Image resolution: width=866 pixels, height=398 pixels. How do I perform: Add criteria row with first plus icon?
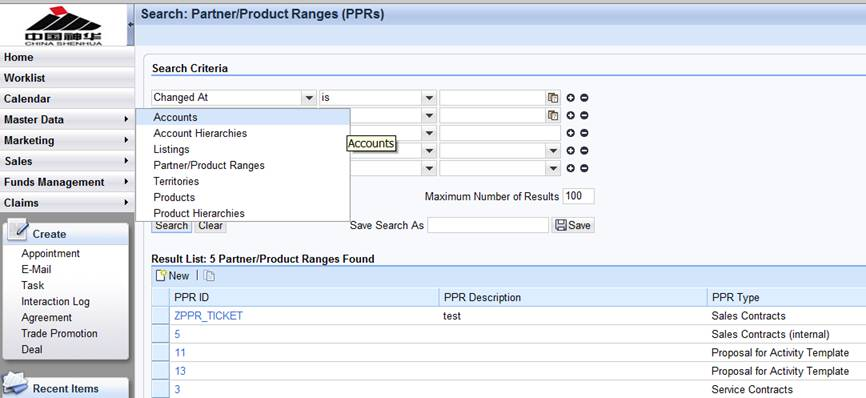pyautogui.click(x=571, y=98)
